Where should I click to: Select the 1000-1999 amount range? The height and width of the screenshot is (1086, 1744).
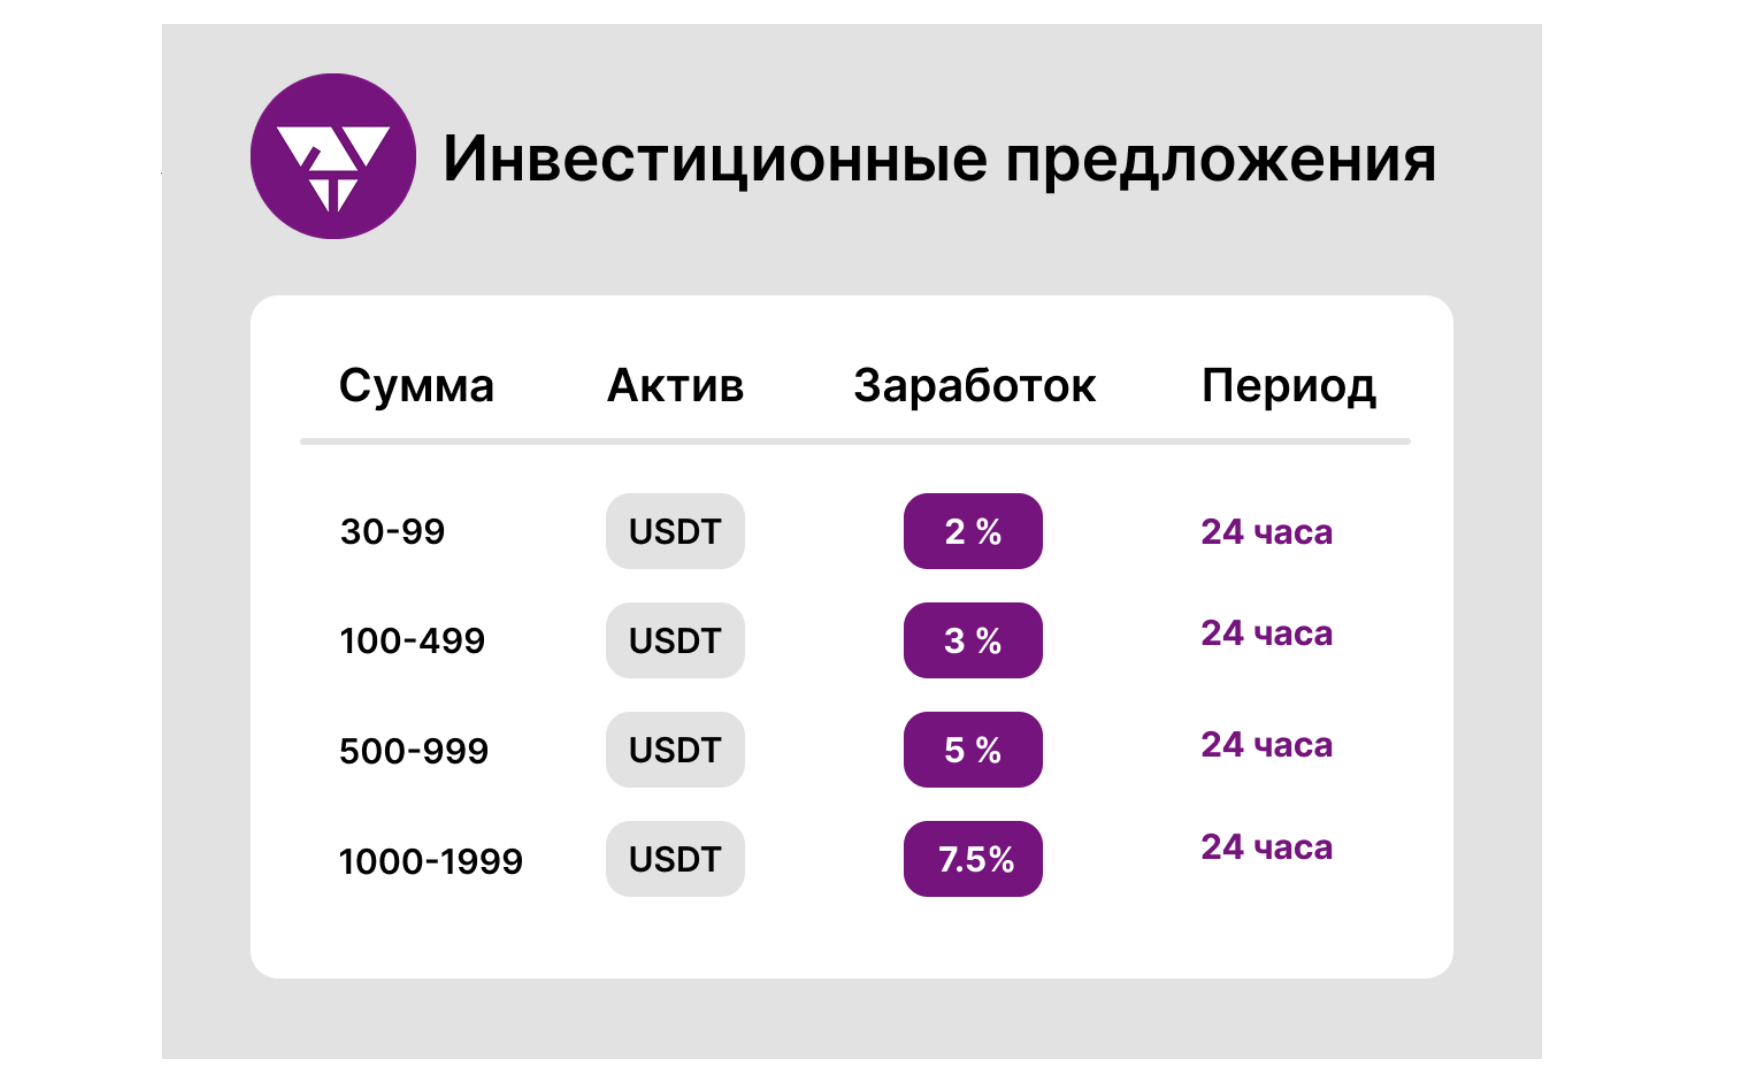430,861
